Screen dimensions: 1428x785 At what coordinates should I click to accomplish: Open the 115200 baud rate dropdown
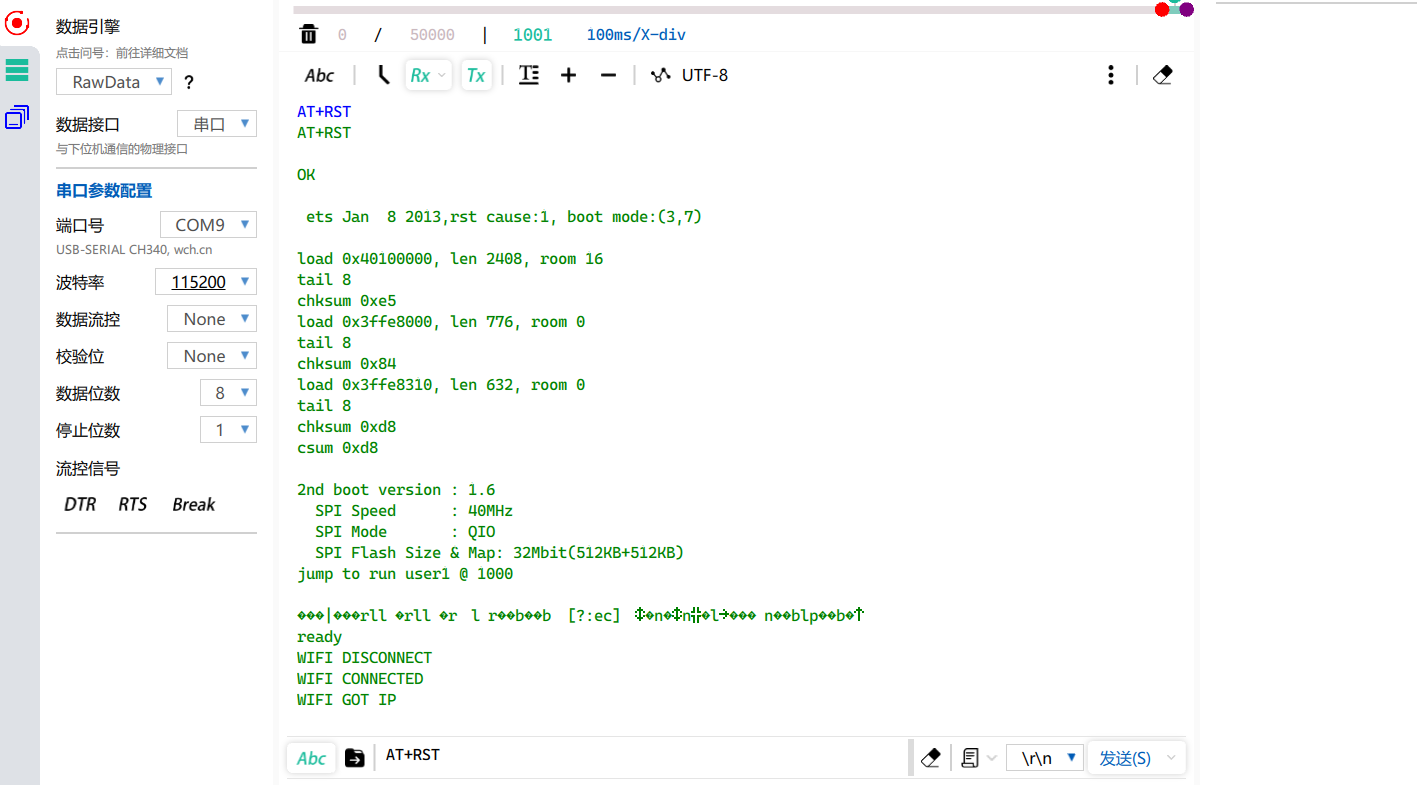(206, 282)
